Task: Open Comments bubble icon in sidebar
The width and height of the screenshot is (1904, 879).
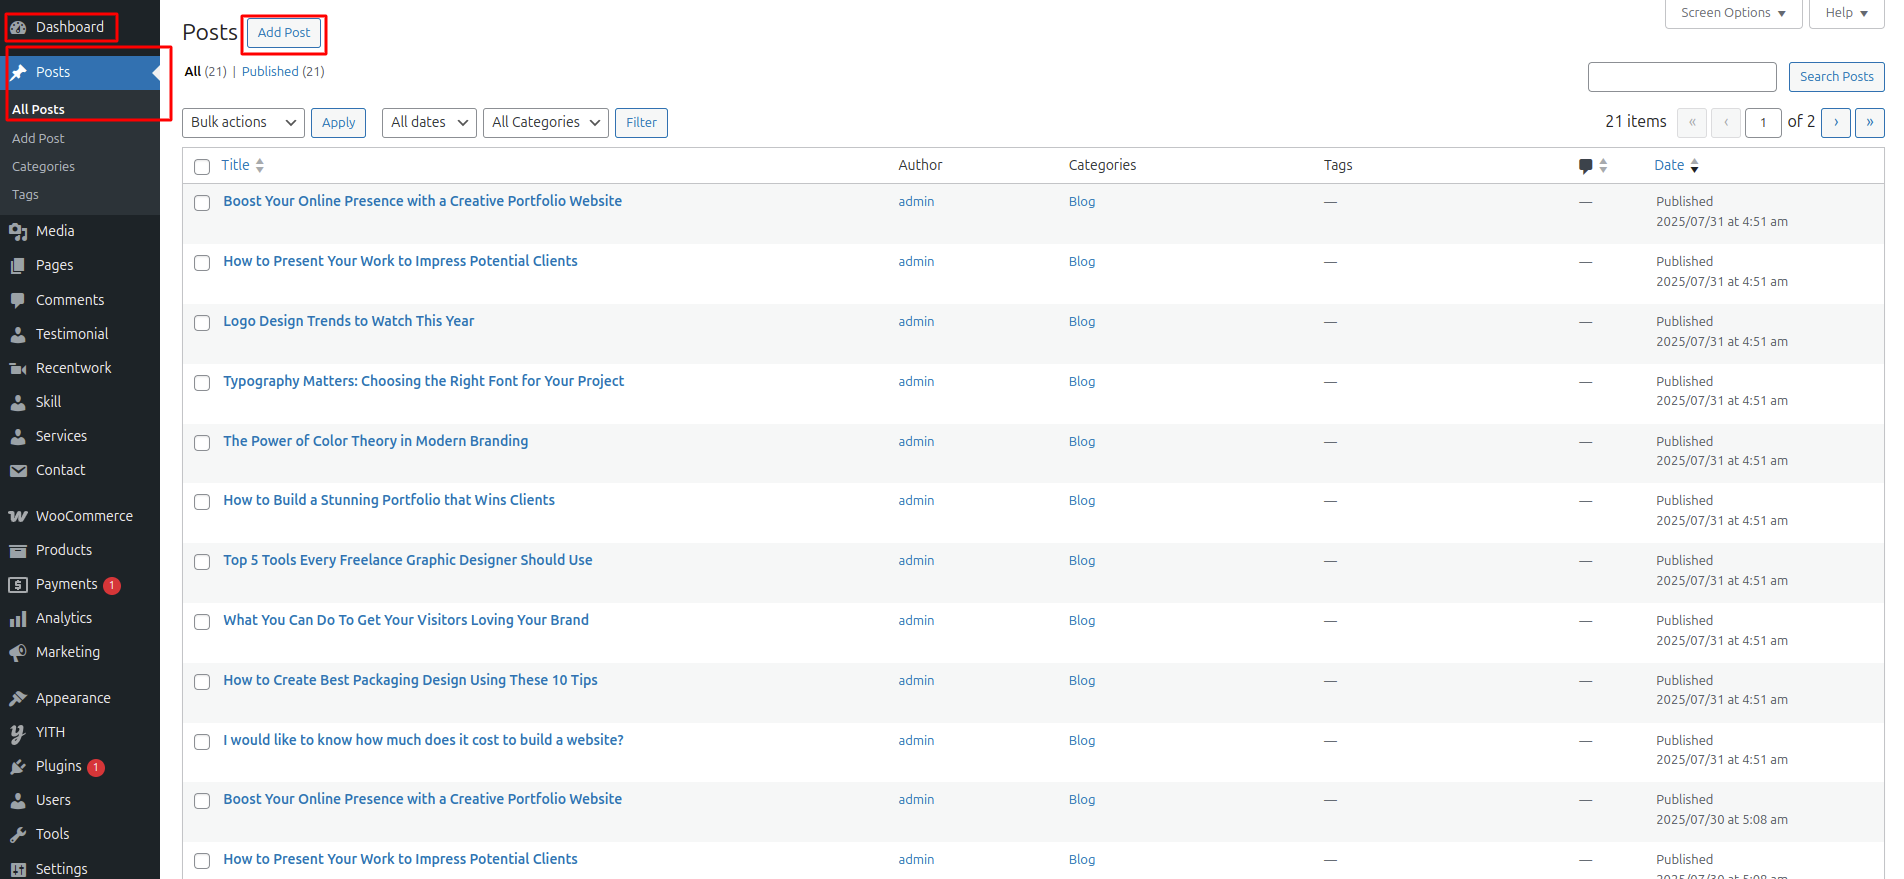Action: coord(18,300)
